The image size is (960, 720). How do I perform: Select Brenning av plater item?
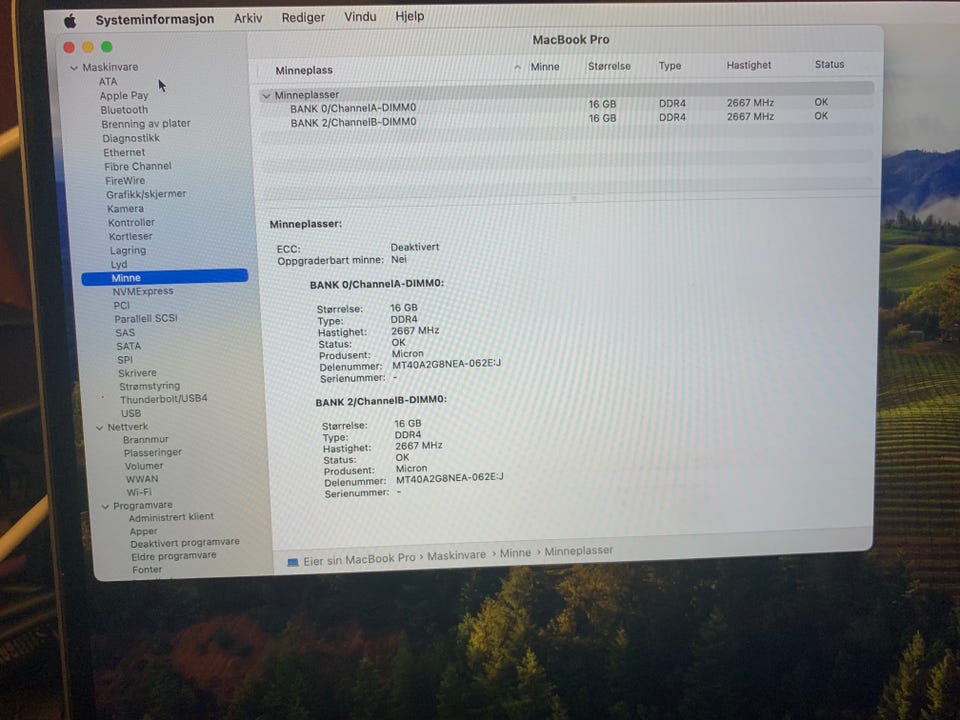pos(146,124)
